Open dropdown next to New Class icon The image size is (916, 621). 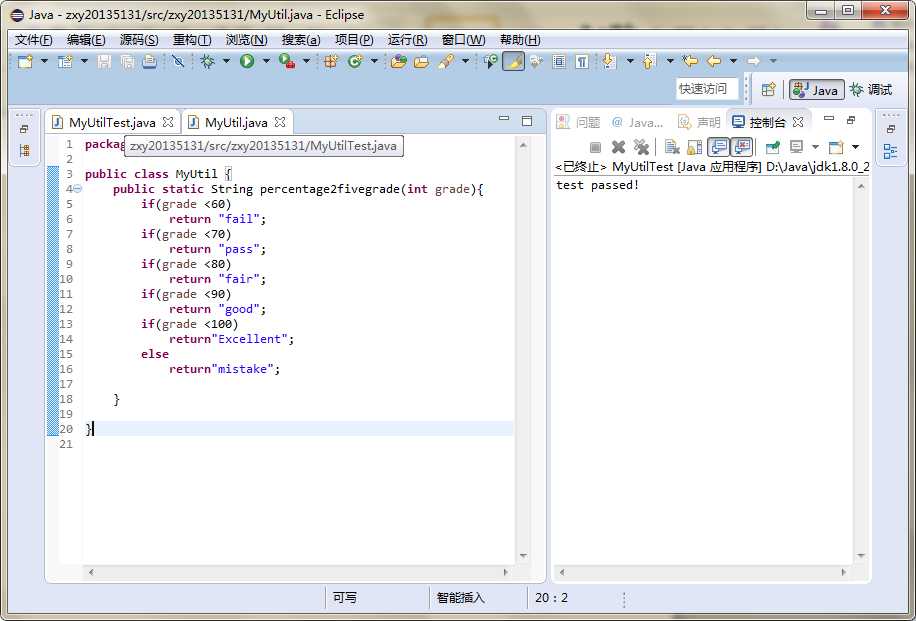click(x=374, y=61)
